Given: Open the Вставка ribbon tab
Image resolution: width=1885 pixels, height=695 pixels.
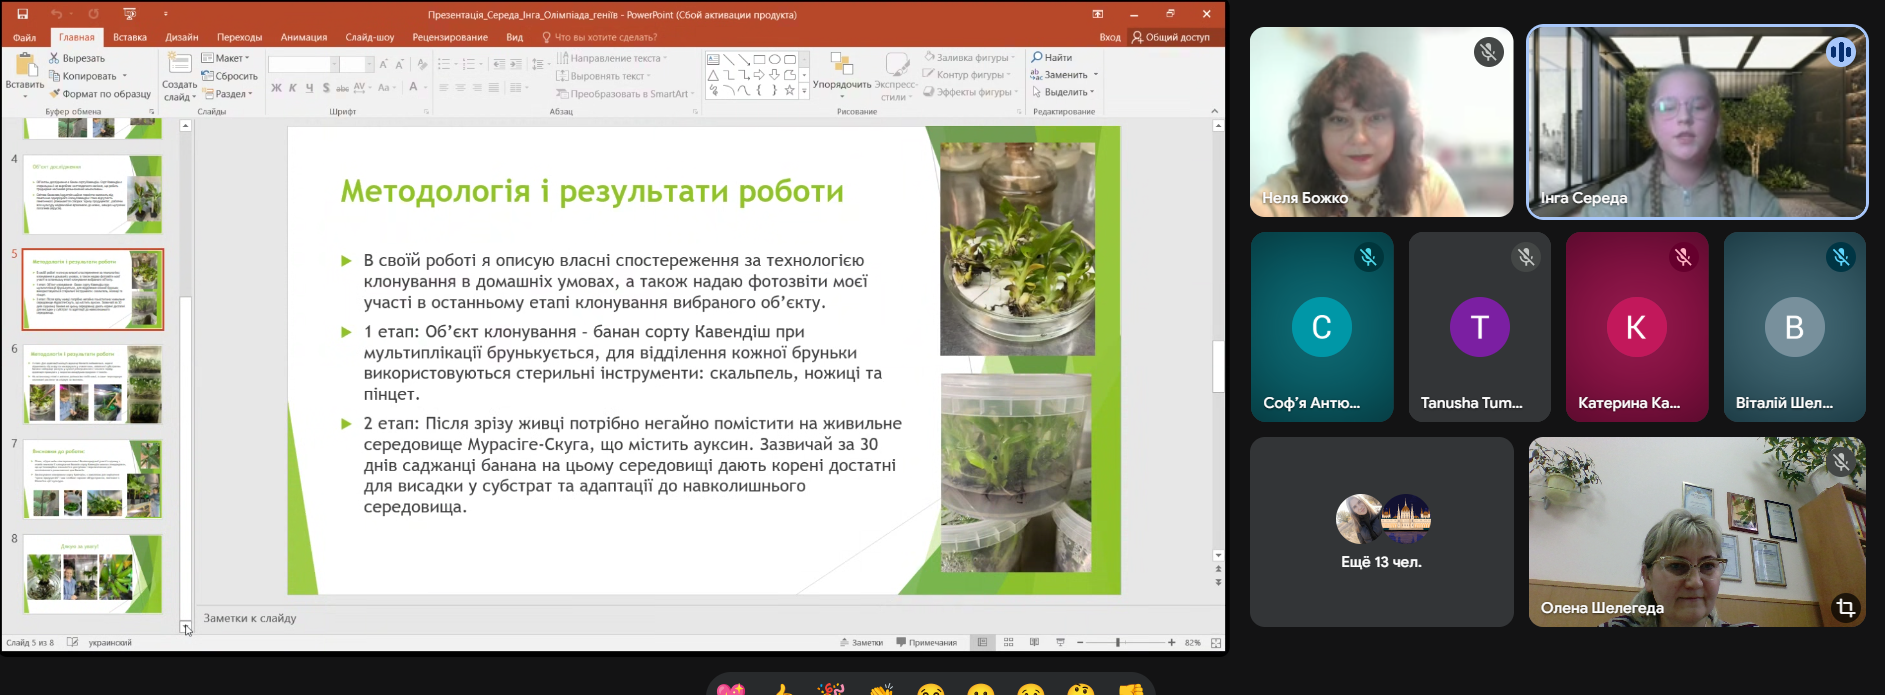Looking at the screenshot, I should pyautogui.click(x=130, y=37).
